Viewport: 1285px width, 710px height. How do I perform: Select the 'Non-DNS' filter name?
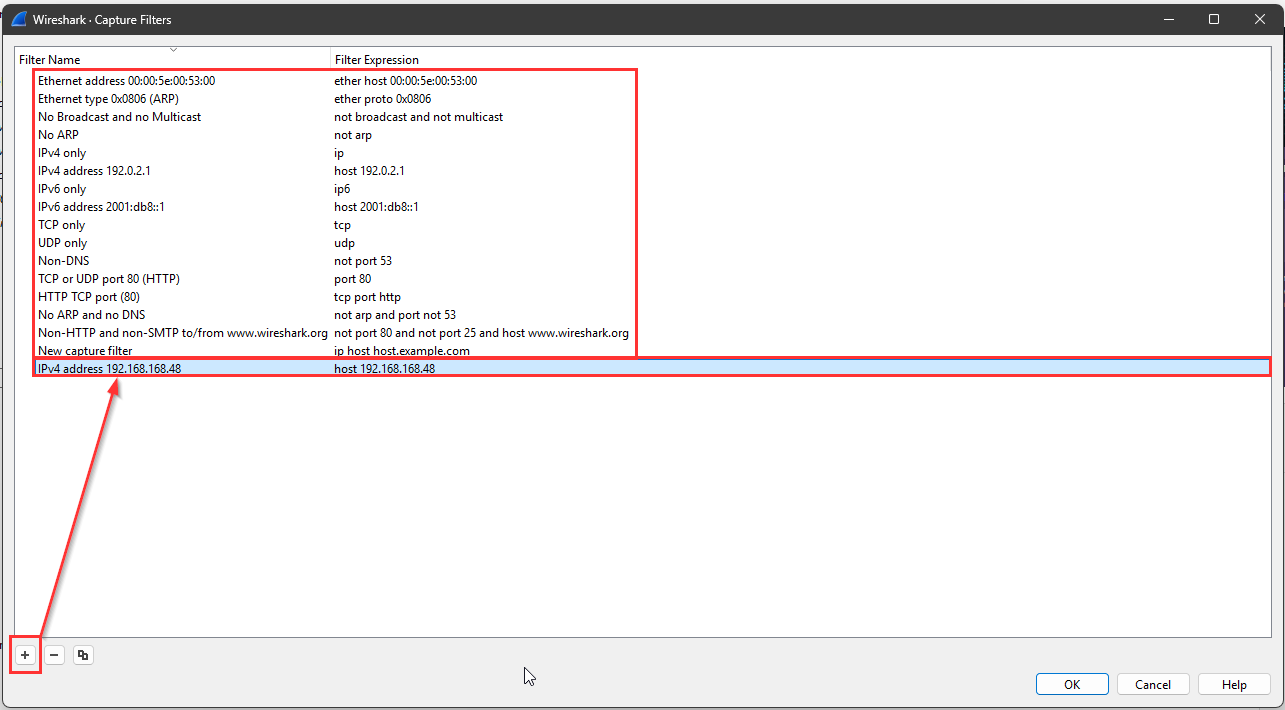click(63, 261)
